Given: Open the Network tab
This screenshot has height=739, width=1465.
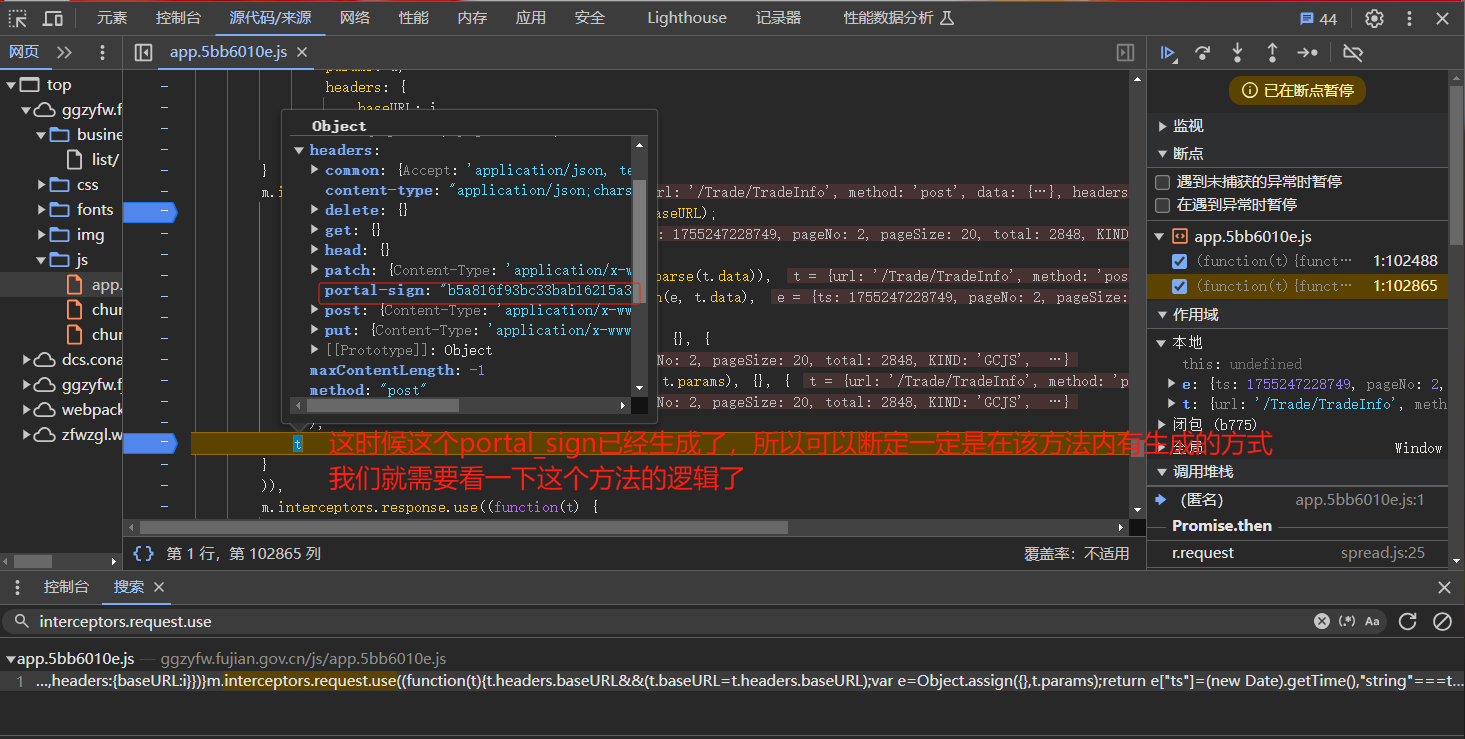Looking at the screenshot, I should (x=354, y=18).
